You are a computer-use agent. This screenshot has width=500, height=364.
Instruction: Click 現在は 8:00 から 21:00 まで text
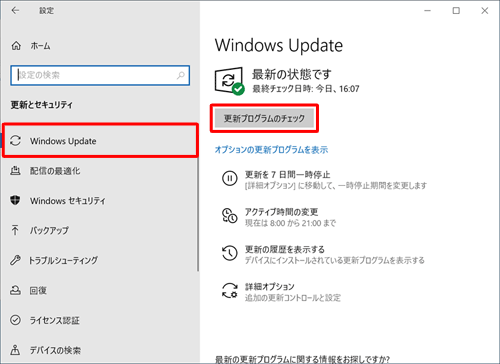[290, 223]
